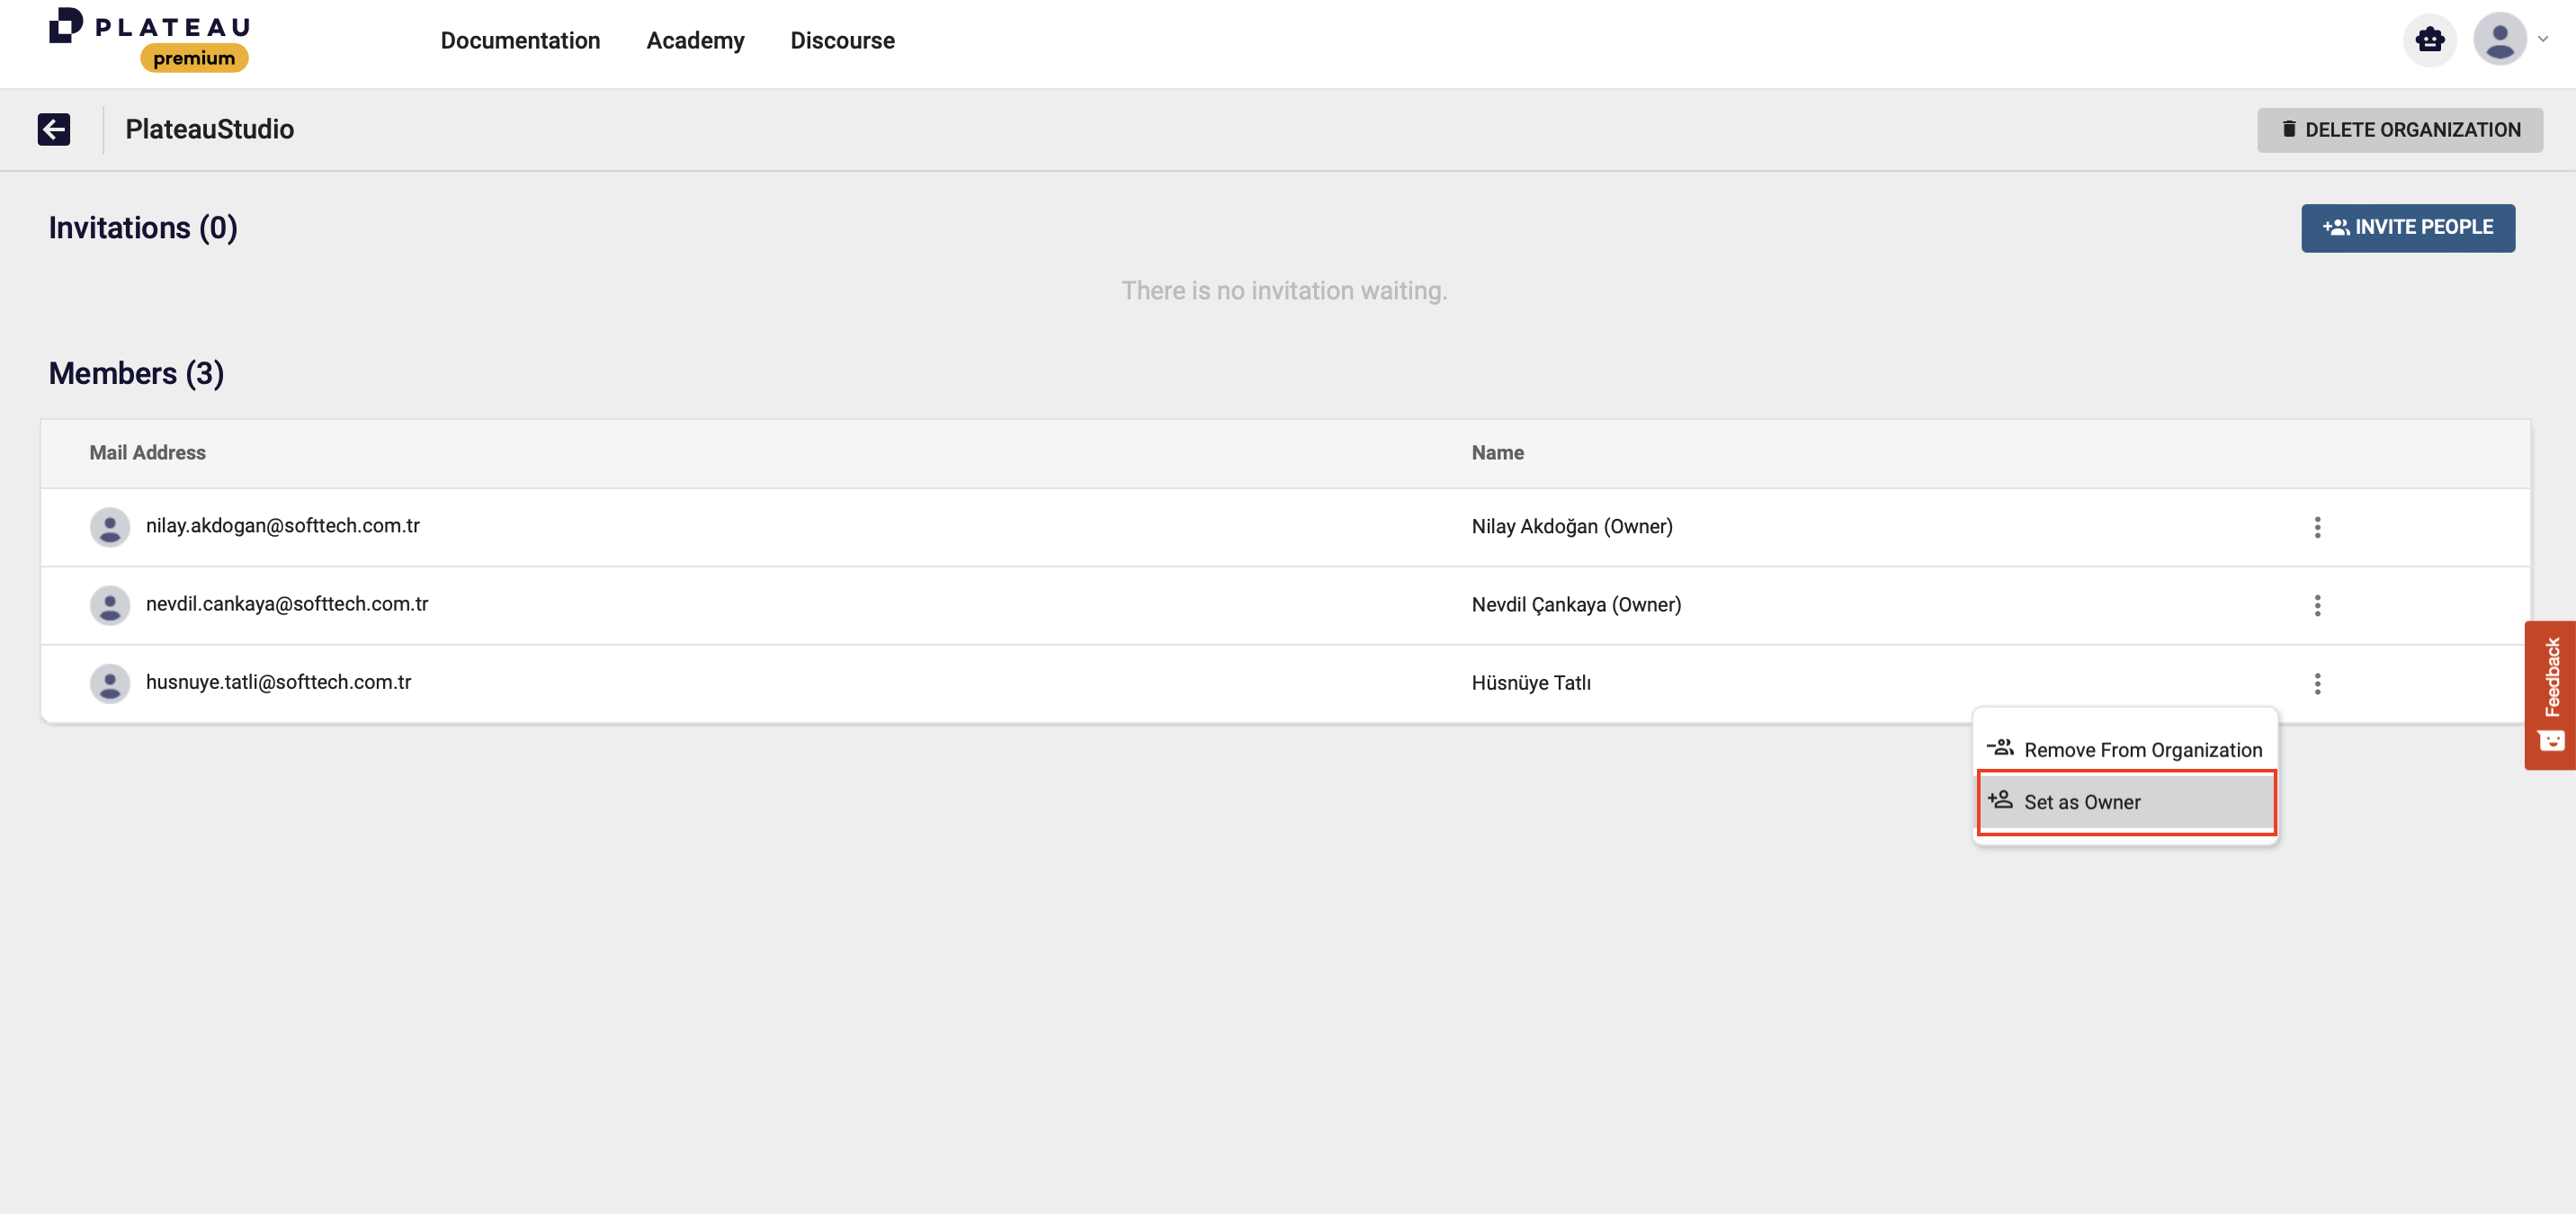Go to the Academy page
This screenshot has height=1214, width=2576.
tap(695, 41)
